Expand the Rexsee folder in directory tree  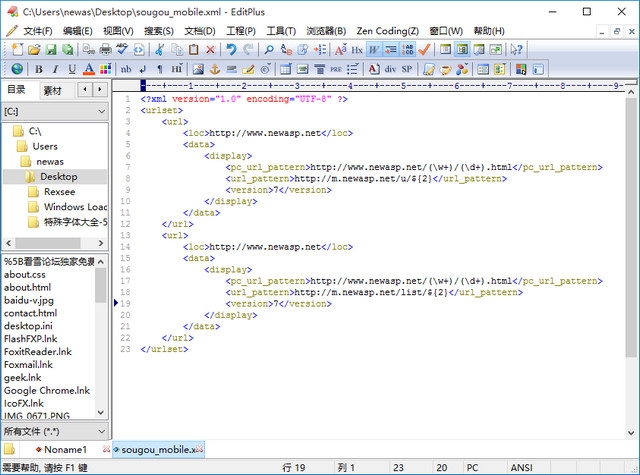pos(59,192)
